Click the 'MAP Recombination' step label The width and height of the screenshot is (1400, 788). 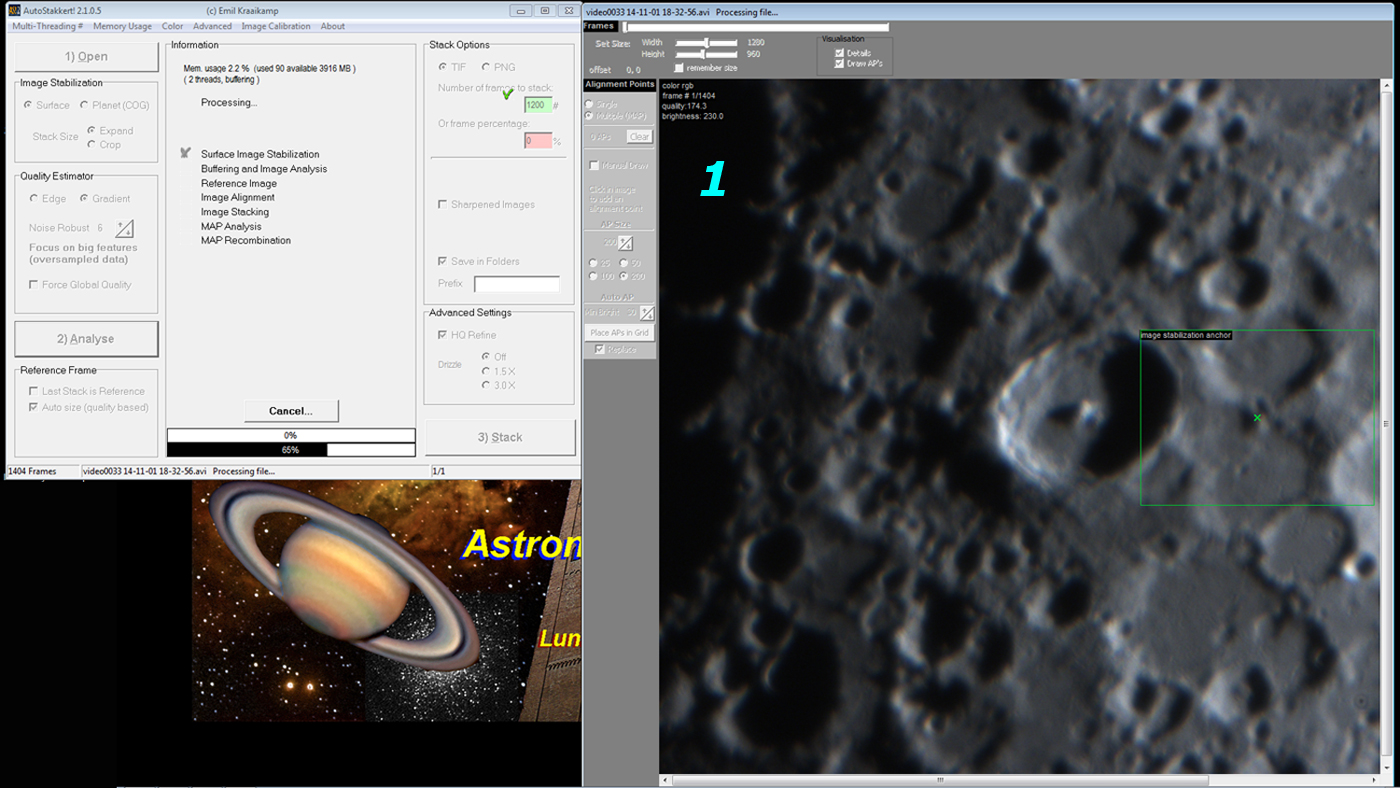[x=246, y=241]
